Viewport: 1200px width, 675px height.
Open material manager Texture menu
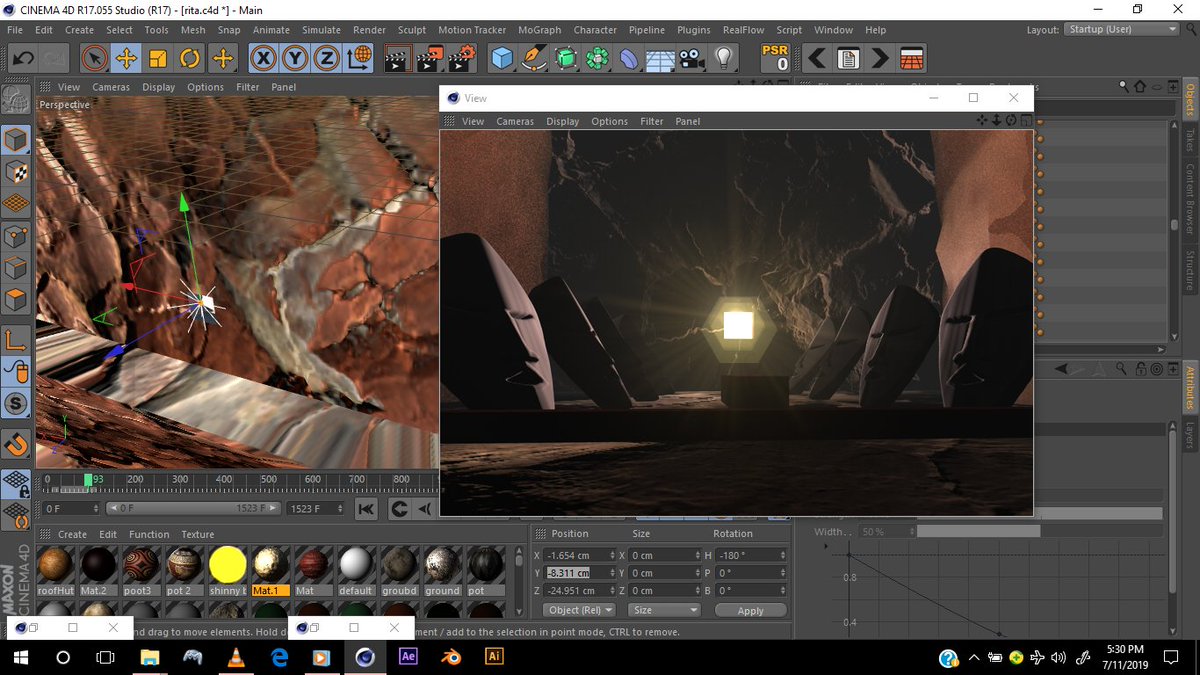pyautogui.click(x=197, y=534)
